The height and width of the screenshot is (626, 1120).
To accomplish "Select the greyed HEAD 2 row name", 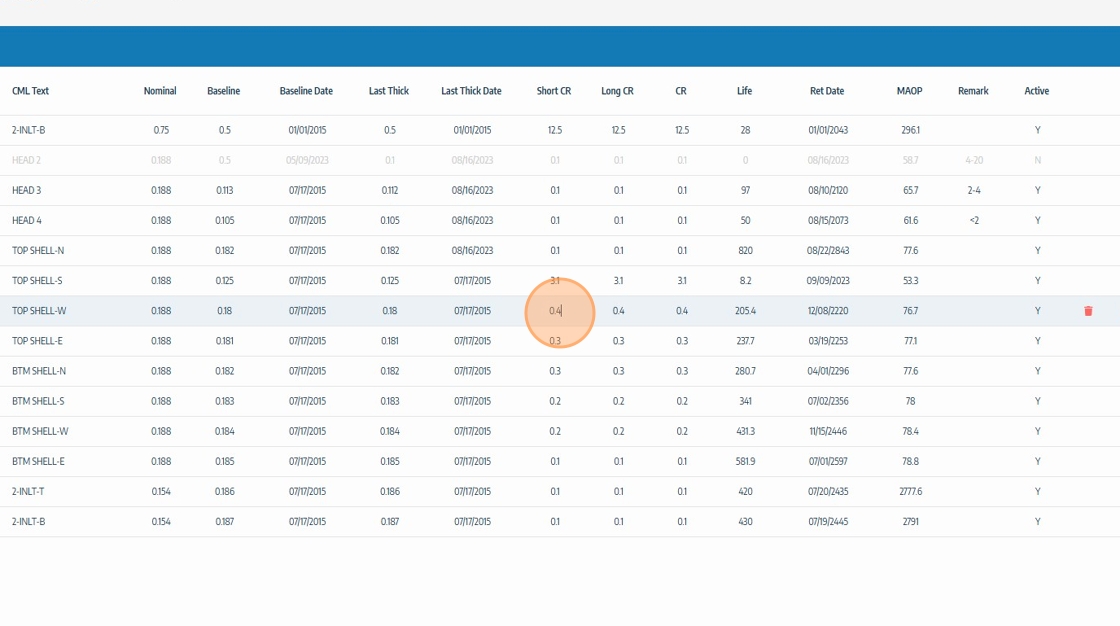I will 26,160.
